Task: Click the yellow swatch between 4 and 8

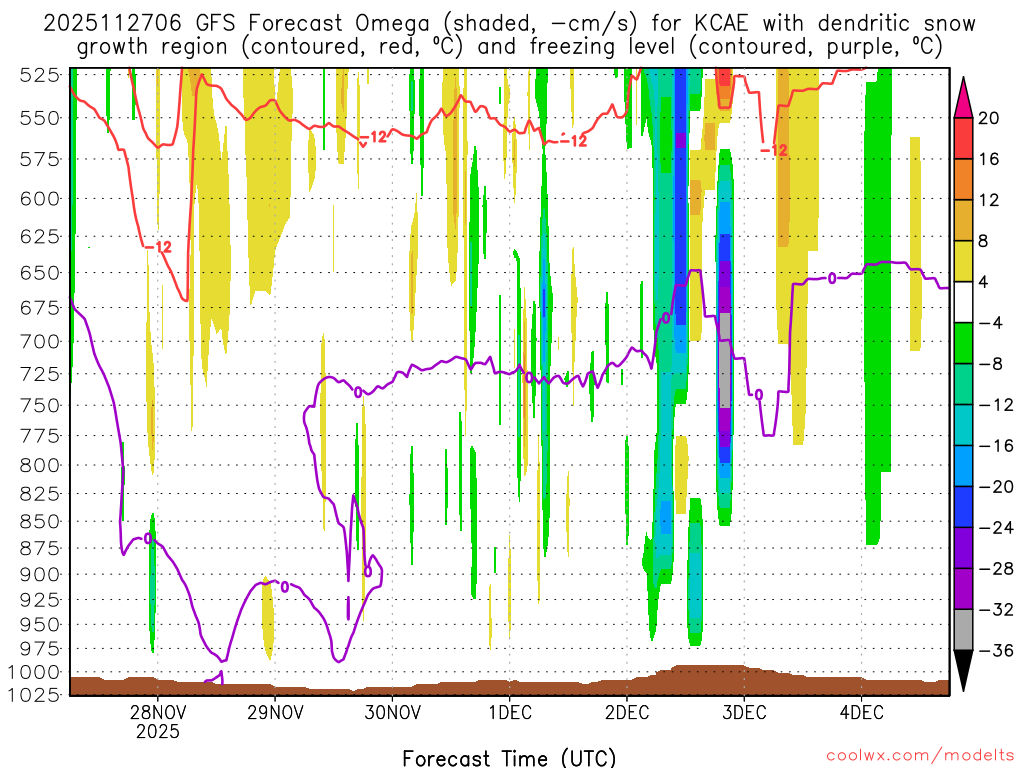Action: (x=963, y=261)
